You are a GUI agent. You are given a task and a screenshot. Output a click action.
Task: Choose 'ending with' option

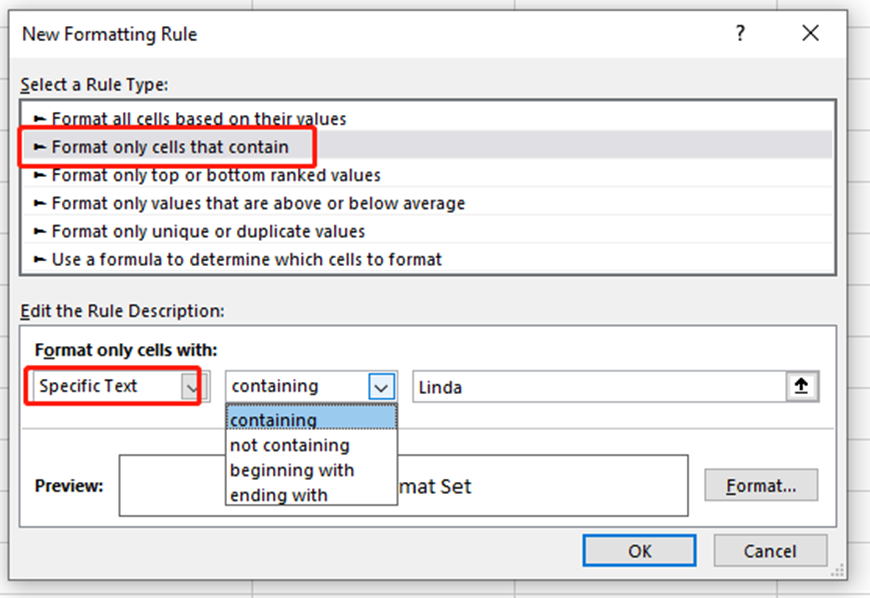(311, 494)
